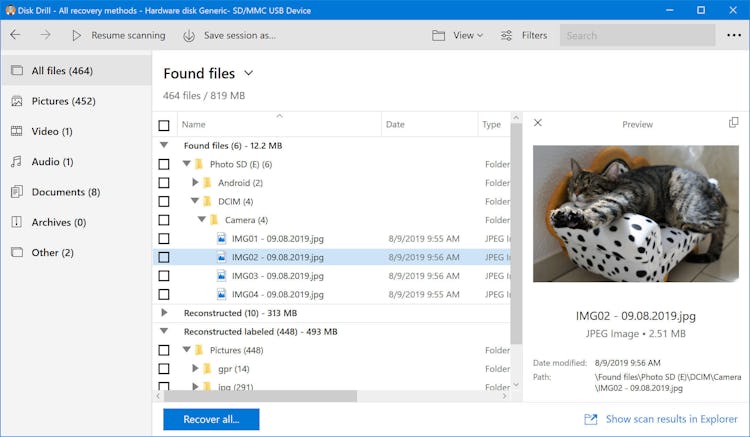Click the vertical scrollbar of file list
This screenshot has width=750, height=437.
click(x=516, y=234)
